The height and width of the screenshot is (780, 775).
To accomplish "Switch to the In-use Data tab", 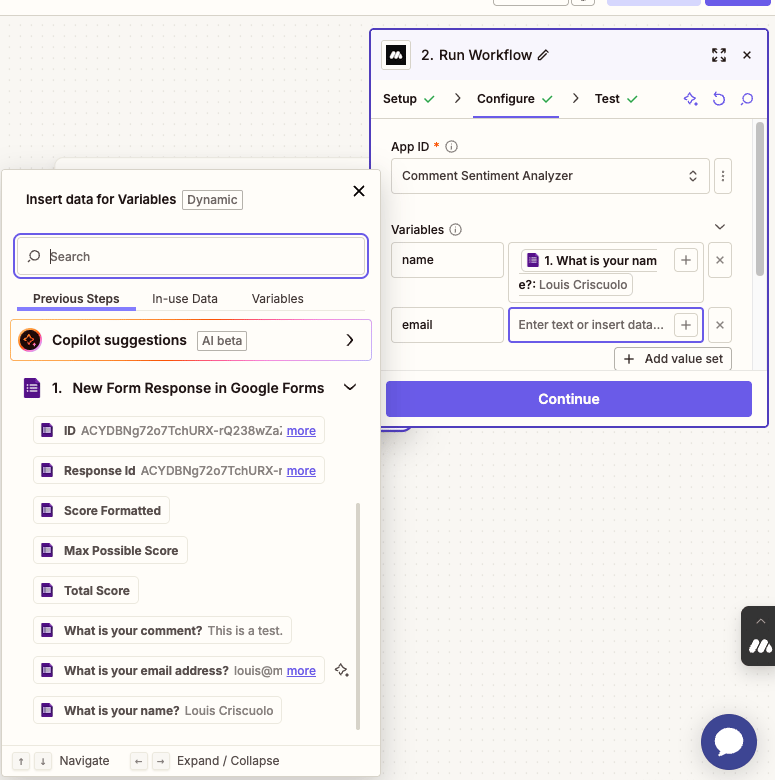I will pyautogui.click(x=185, y=299).
